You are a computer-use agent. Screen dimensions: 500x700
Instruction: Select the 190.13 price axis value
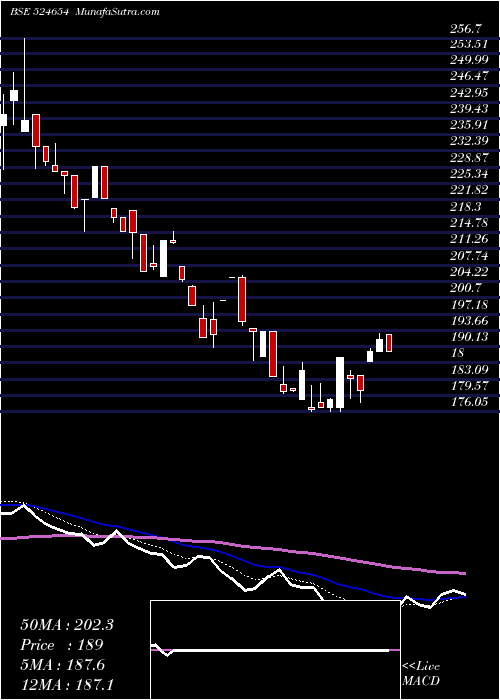point(469,336)
